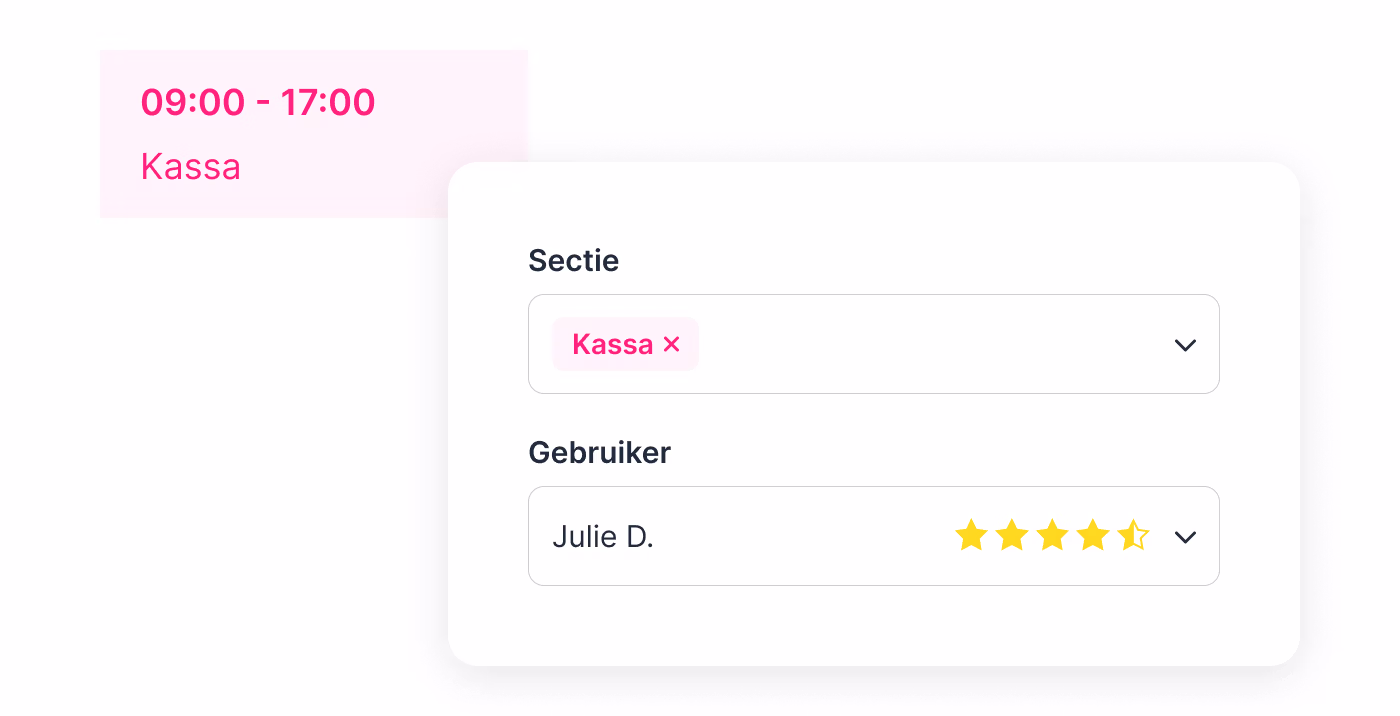The image size is (1400, 716).
Task: Click the Kassa label on the schedule block
Action: point(191,167)
